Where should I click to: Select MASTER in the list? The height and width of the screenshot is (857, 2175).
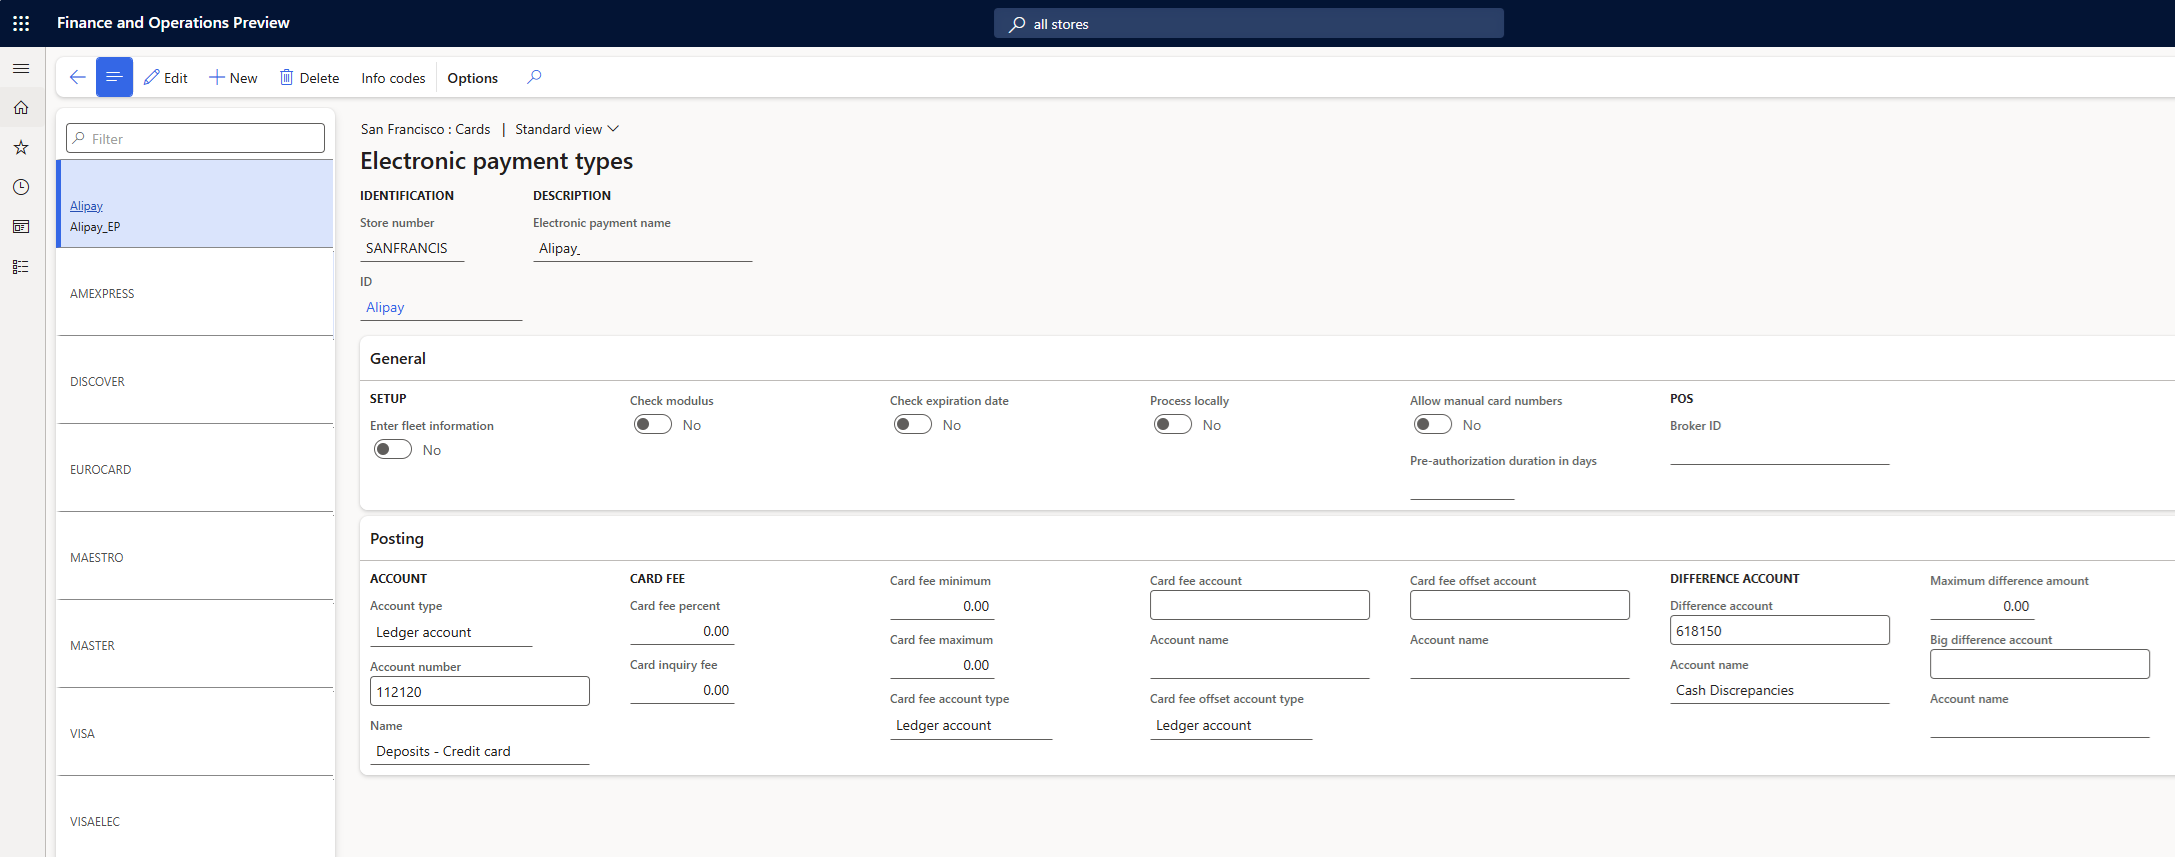coord(195,645)
